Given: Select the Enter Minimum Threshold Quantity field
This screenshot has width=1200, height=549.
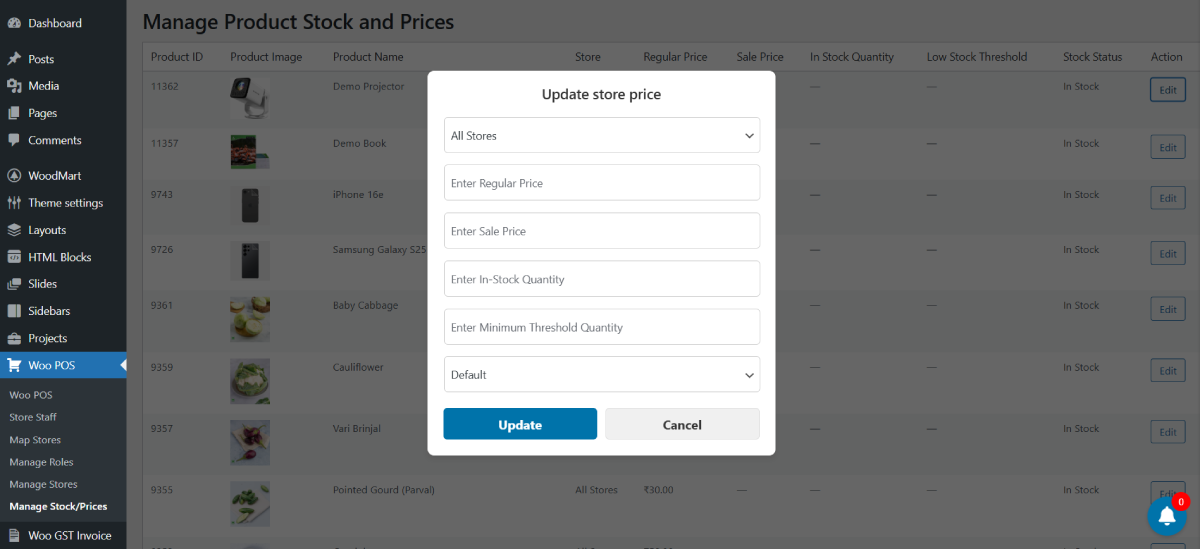Looking at the screenshot, I should [601, 327].
